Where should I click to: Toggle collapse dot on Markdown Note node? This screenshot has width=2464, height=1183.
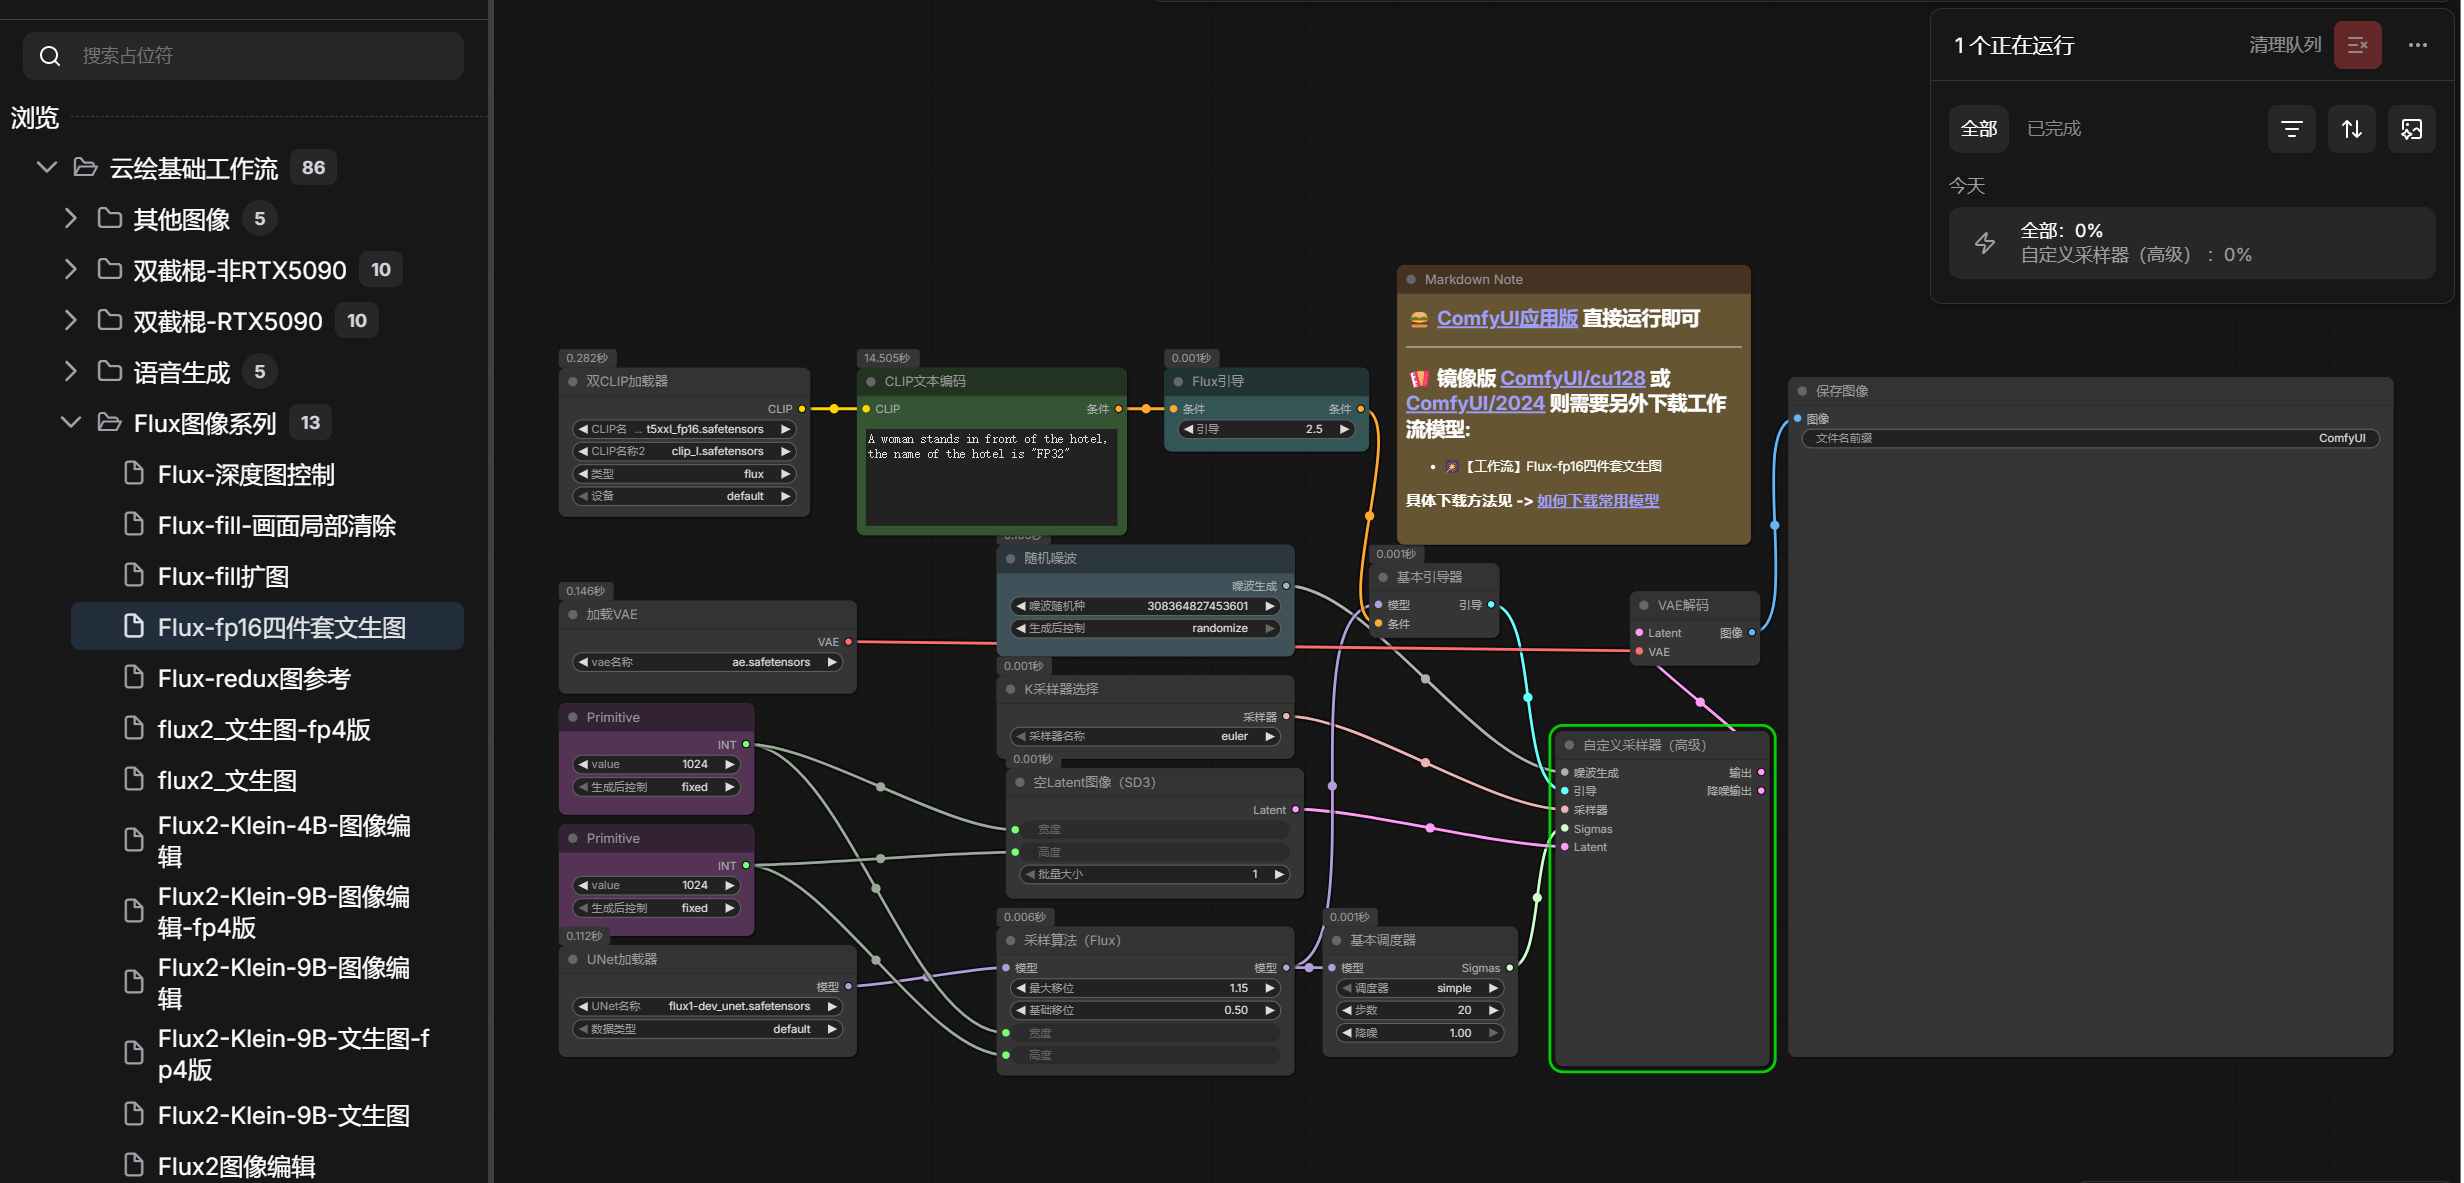(1411, 279)
